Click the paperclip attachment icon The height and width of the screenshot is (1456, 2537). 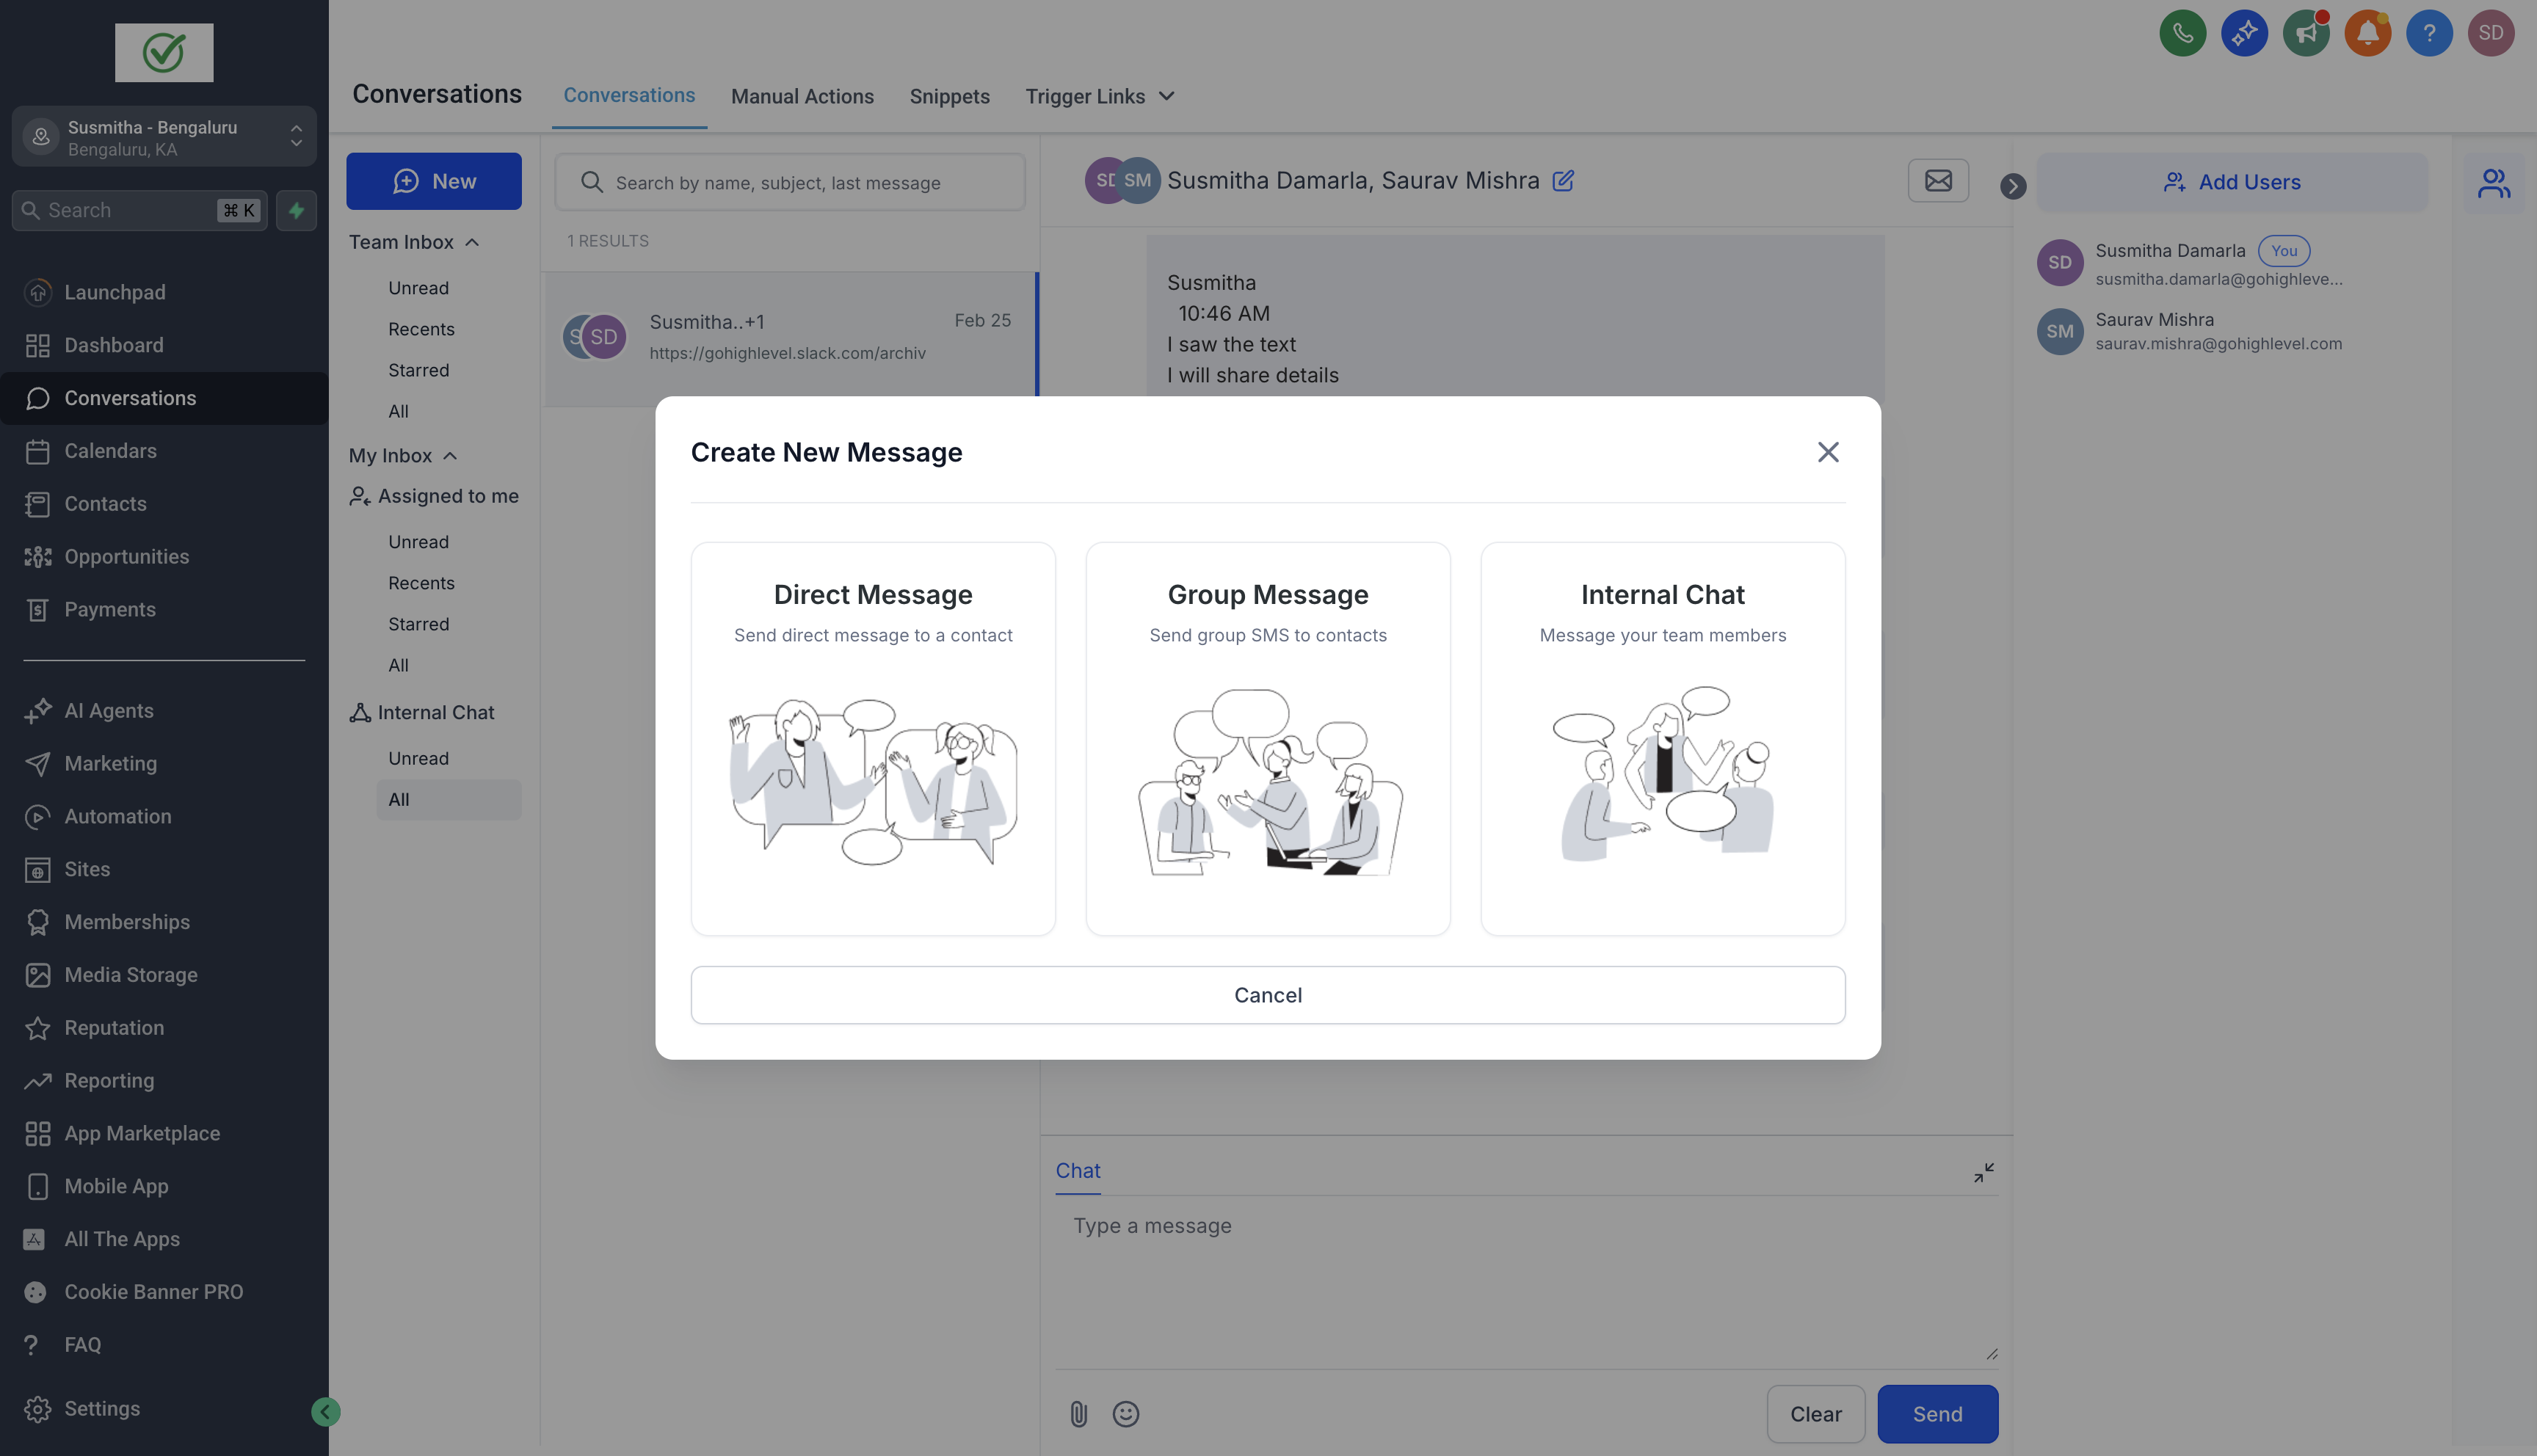tap(1078, 1413)
